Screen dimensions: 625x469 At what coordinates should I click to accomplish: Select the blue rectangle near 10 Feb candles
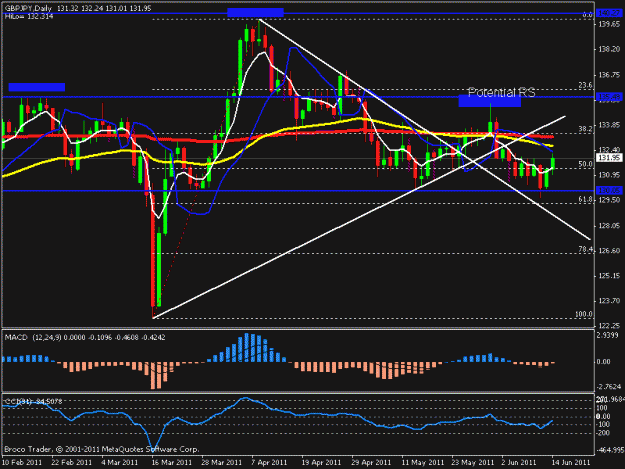[x=37, y=87]
